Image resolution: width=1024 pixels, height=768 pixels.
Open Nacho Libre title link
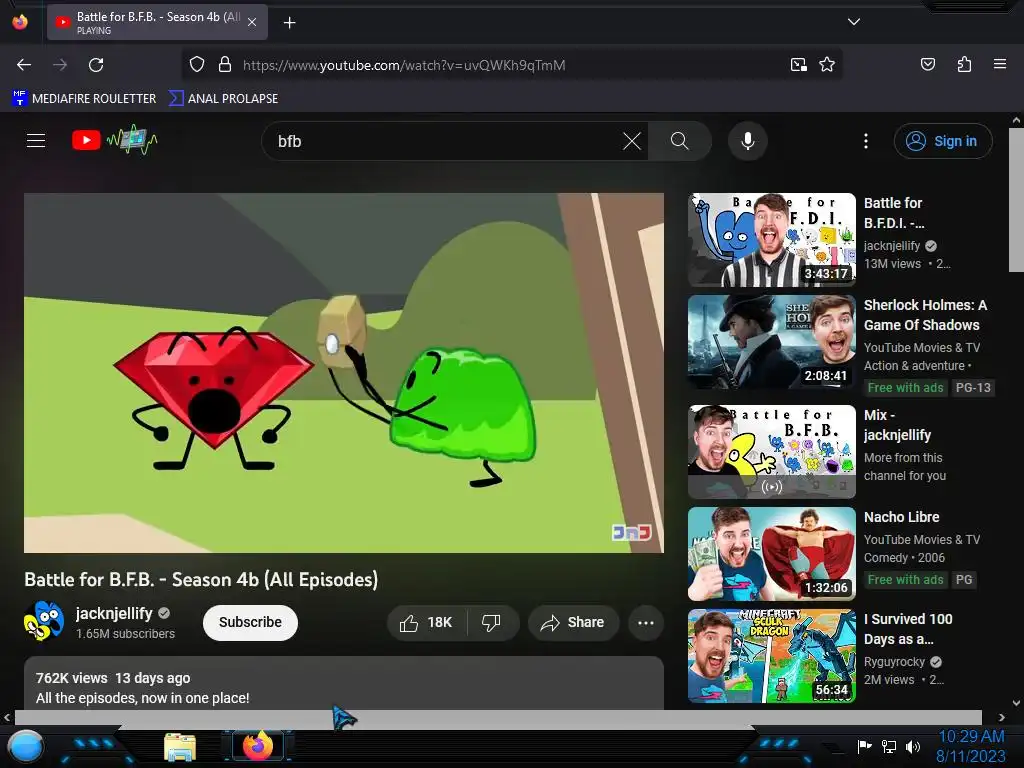click(901, 517)
